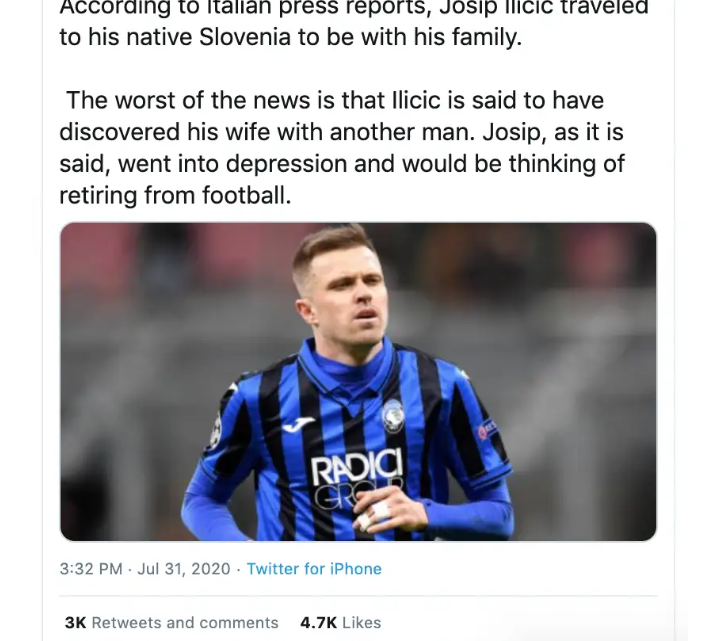View the 3K Retweets and comments list
The height and width of the screenshot is (641, 720).
(171, 622)
